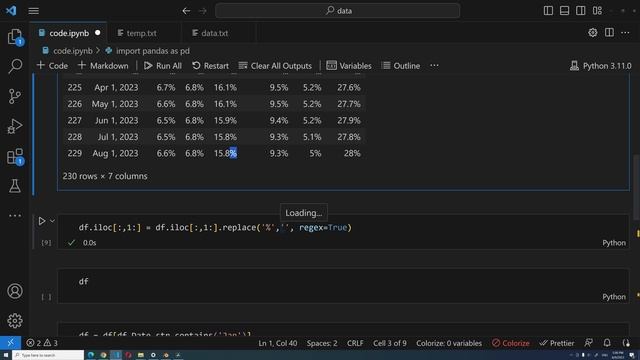The image size is (640, 360).
Task: Show additional views ellipsis in activity bar
Action: tap(15, 216)
